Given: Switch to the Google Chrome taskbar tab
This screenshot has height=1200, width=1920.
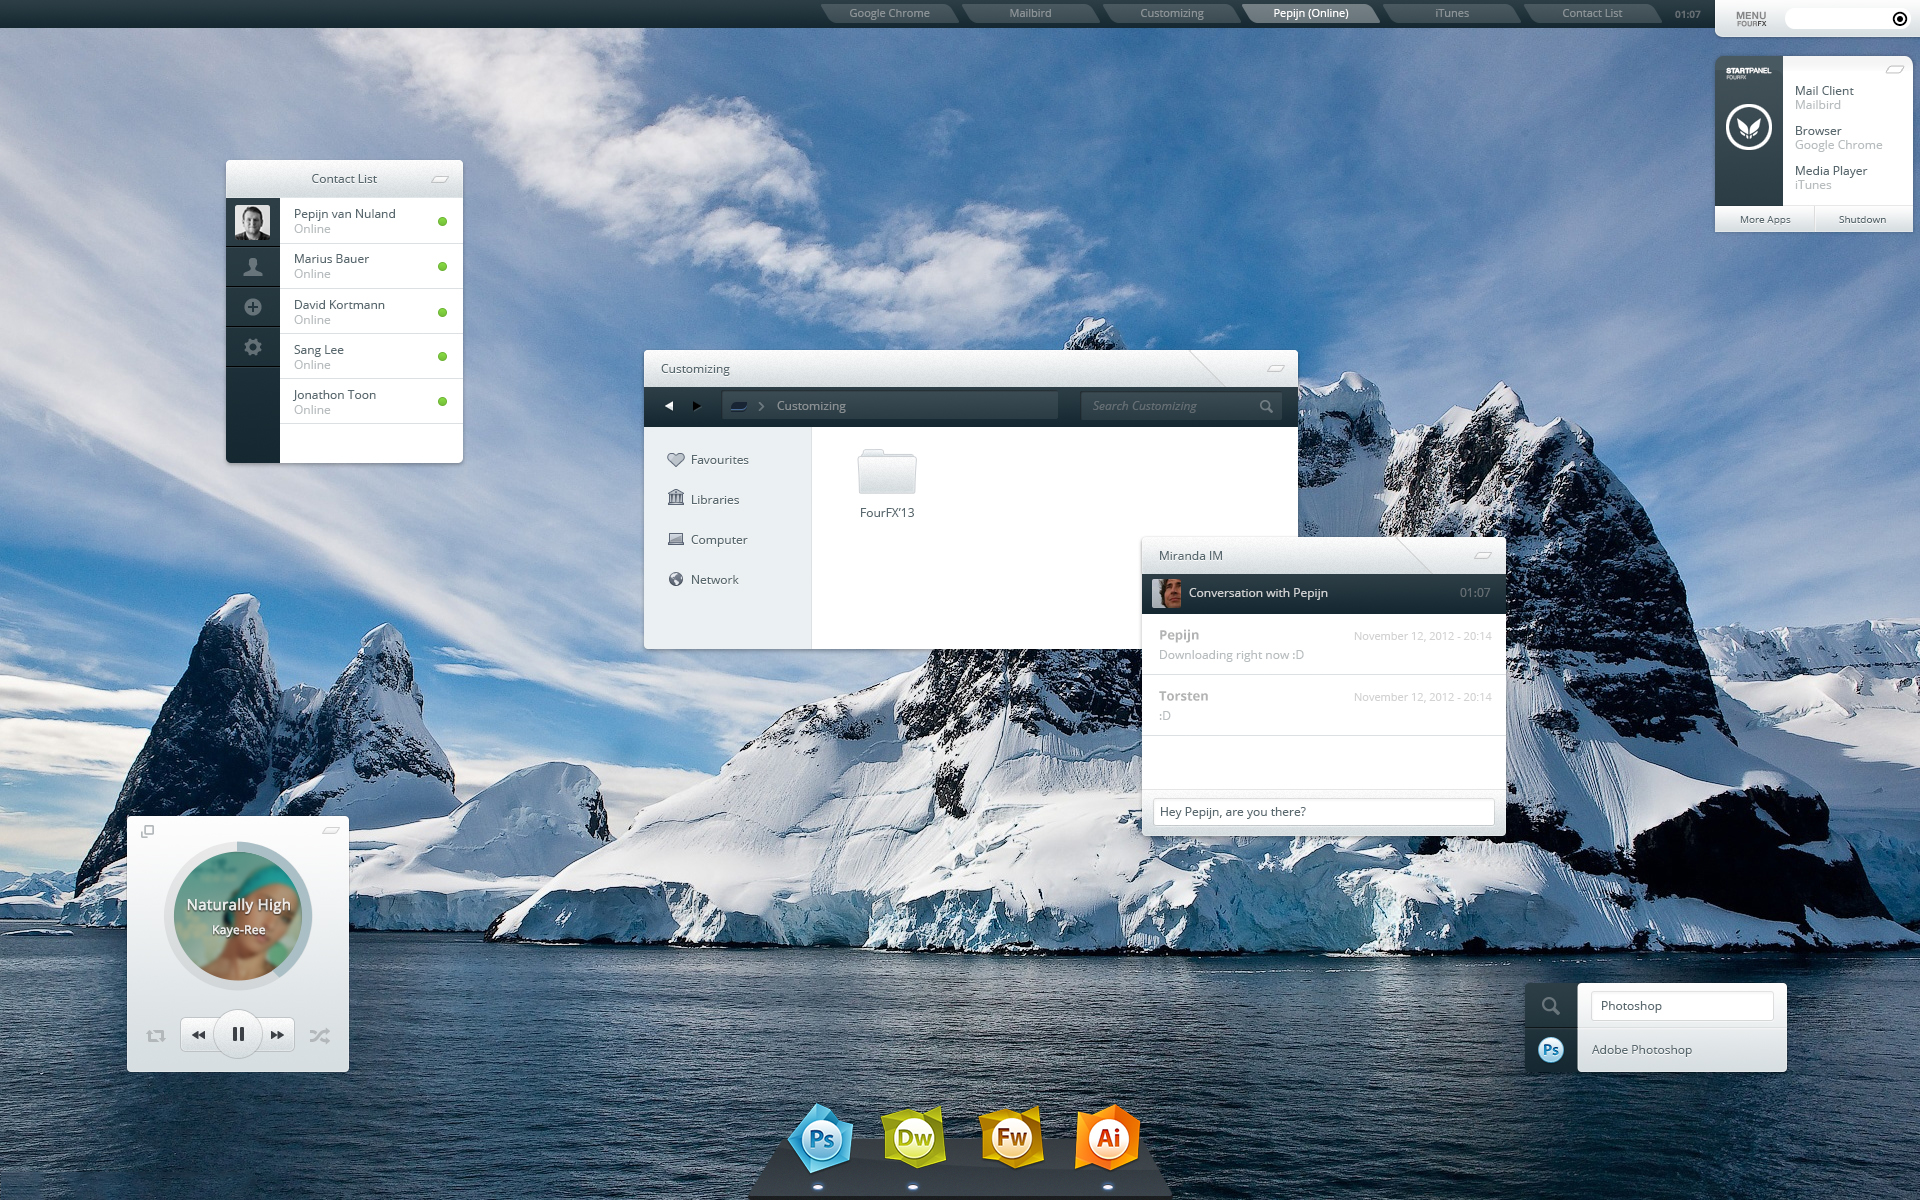Looking at the screenshot, I should point(889,13).
